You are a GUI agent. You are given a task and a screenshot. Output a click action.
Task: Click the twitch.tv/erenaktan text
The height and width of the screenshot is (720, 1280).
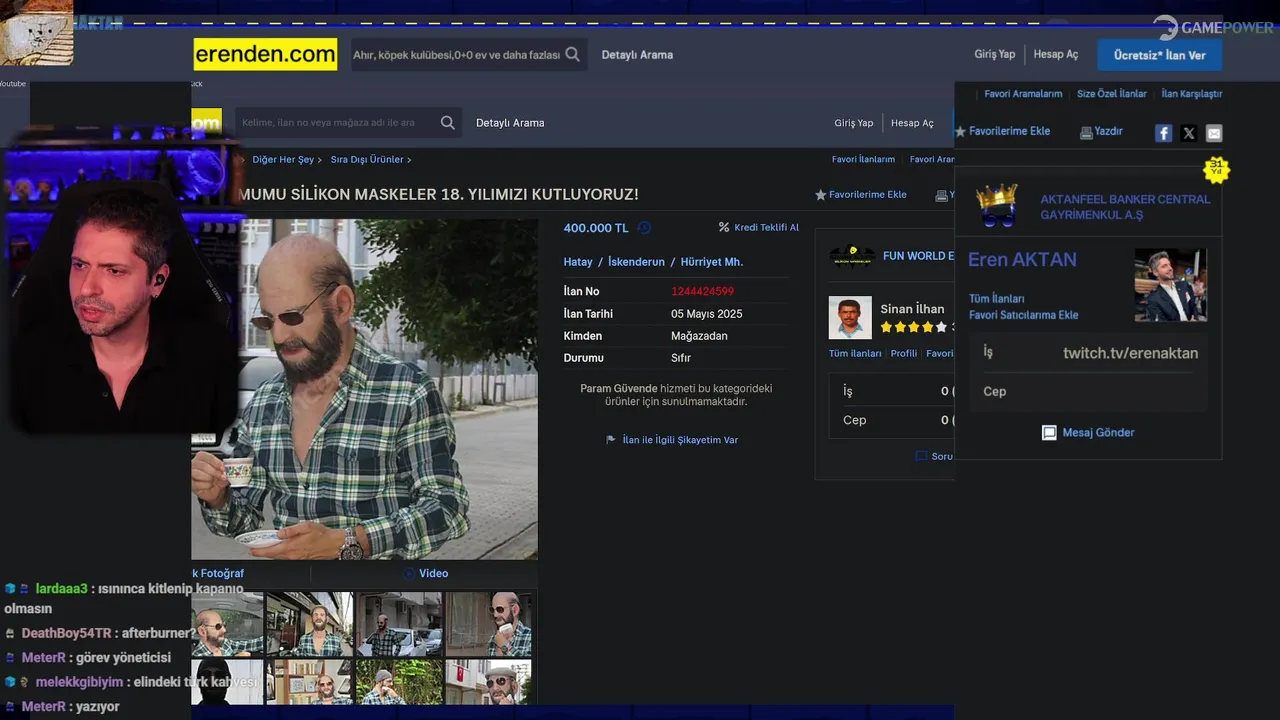click(1130, 353)
